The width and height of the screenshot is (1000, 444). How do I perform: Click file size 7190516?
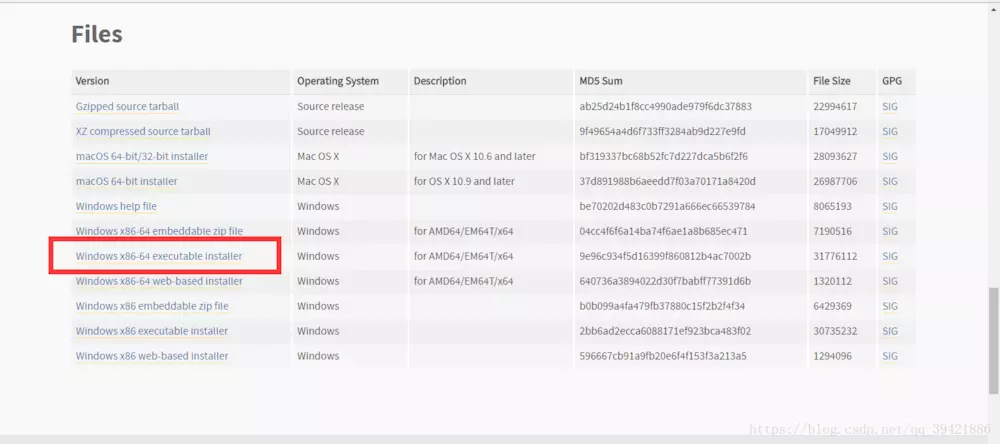tap(832, 231)
